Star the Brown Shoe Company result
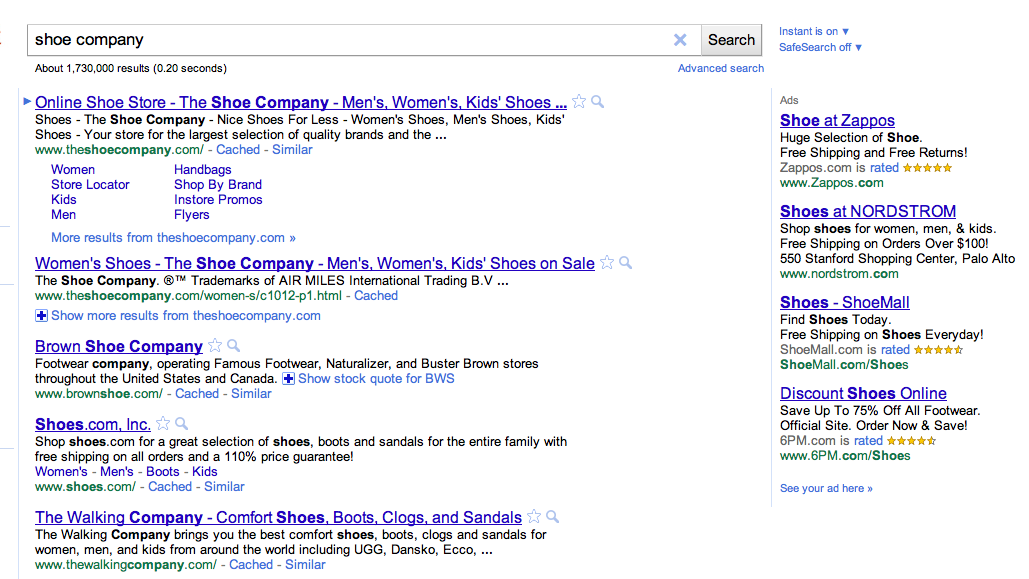Viewport: 1029px width, 579px height. click(215, 345)
